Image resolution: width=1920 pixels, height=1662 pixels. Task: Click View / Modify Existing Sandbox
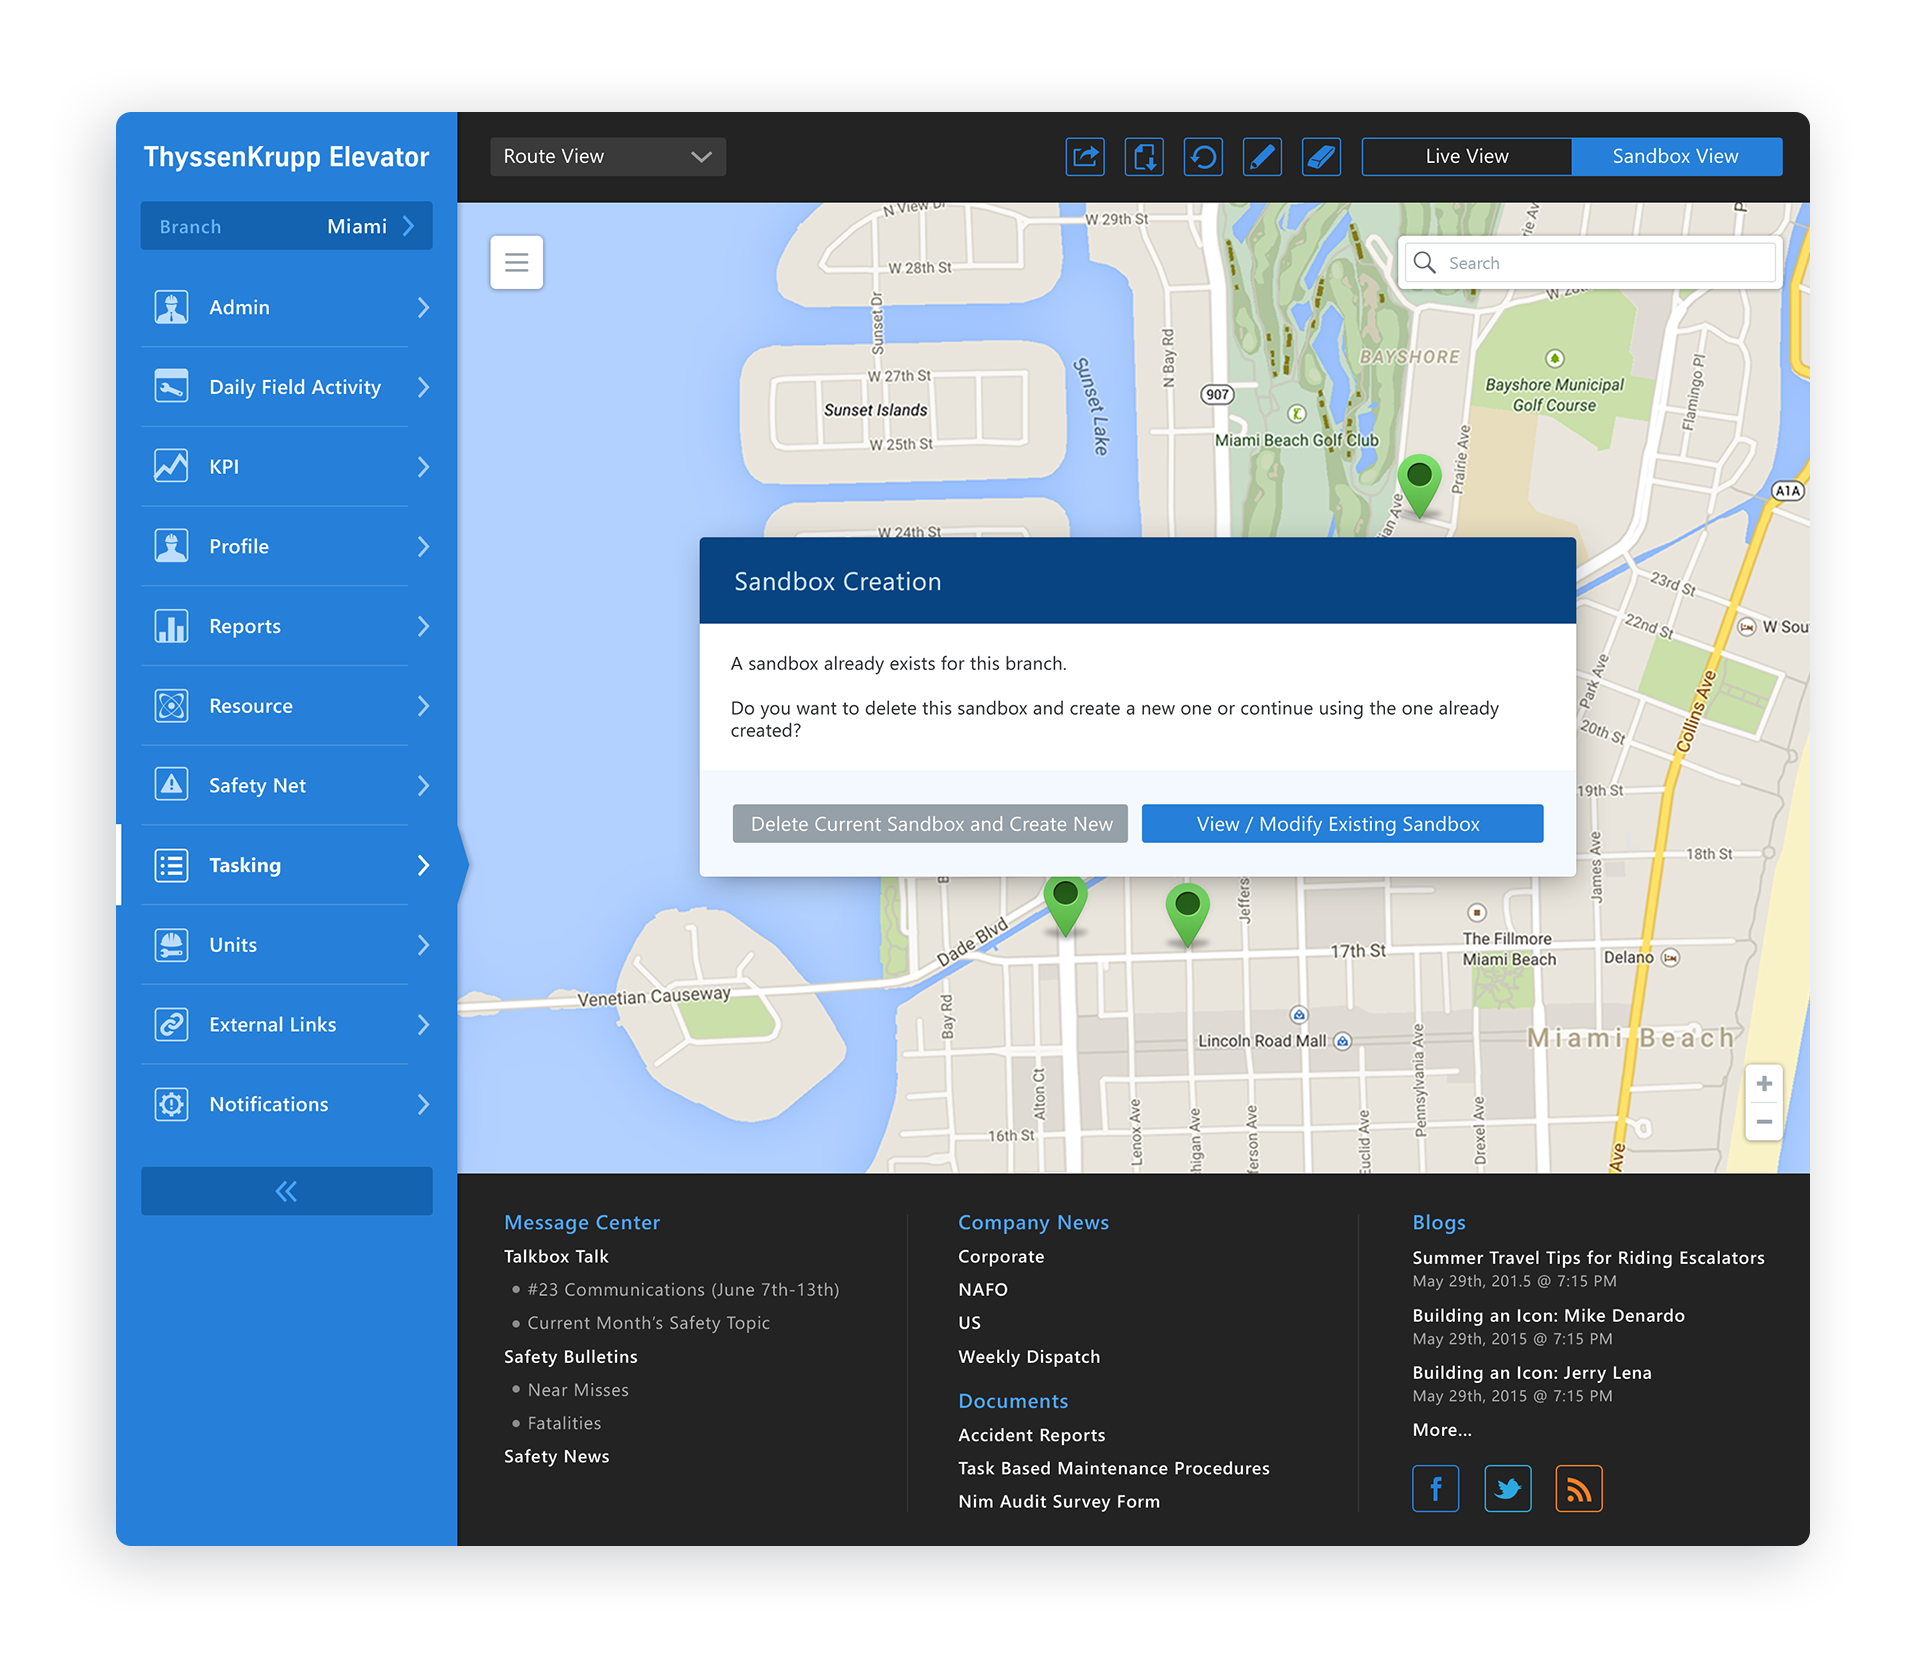click(x=1342, y=824)
